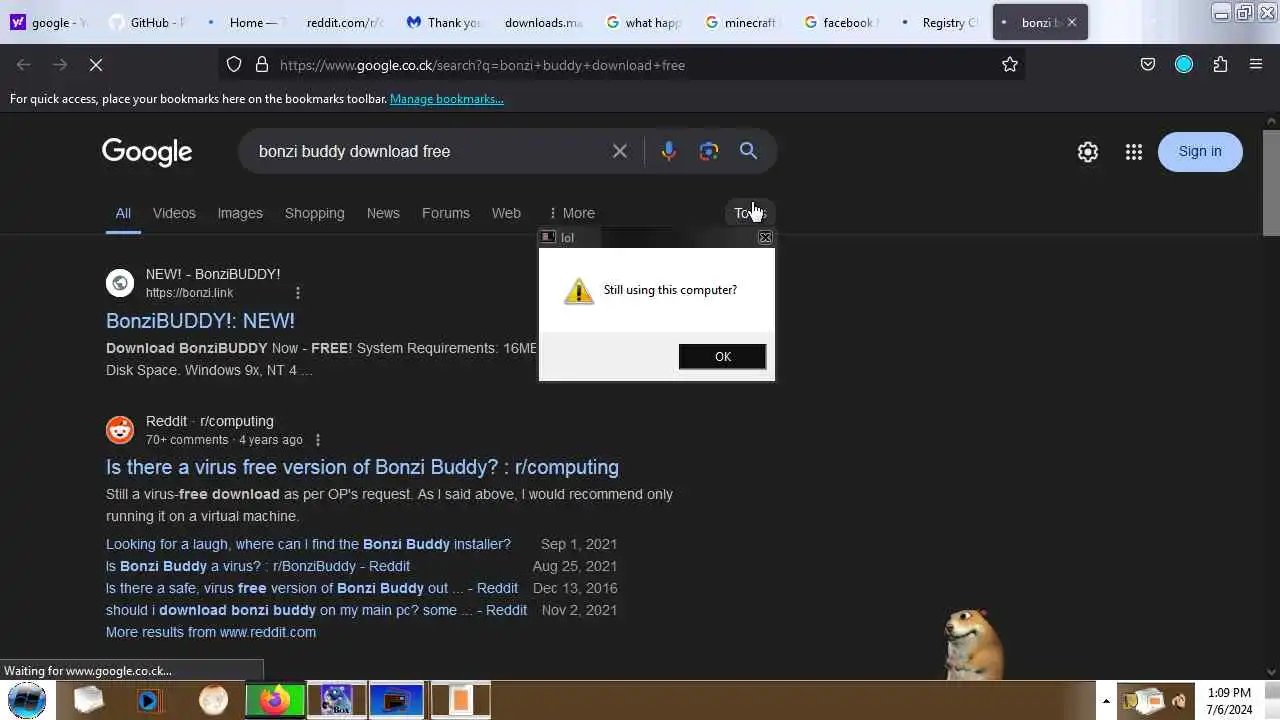Open the Firefox account icon

[x=1184, y=65]
